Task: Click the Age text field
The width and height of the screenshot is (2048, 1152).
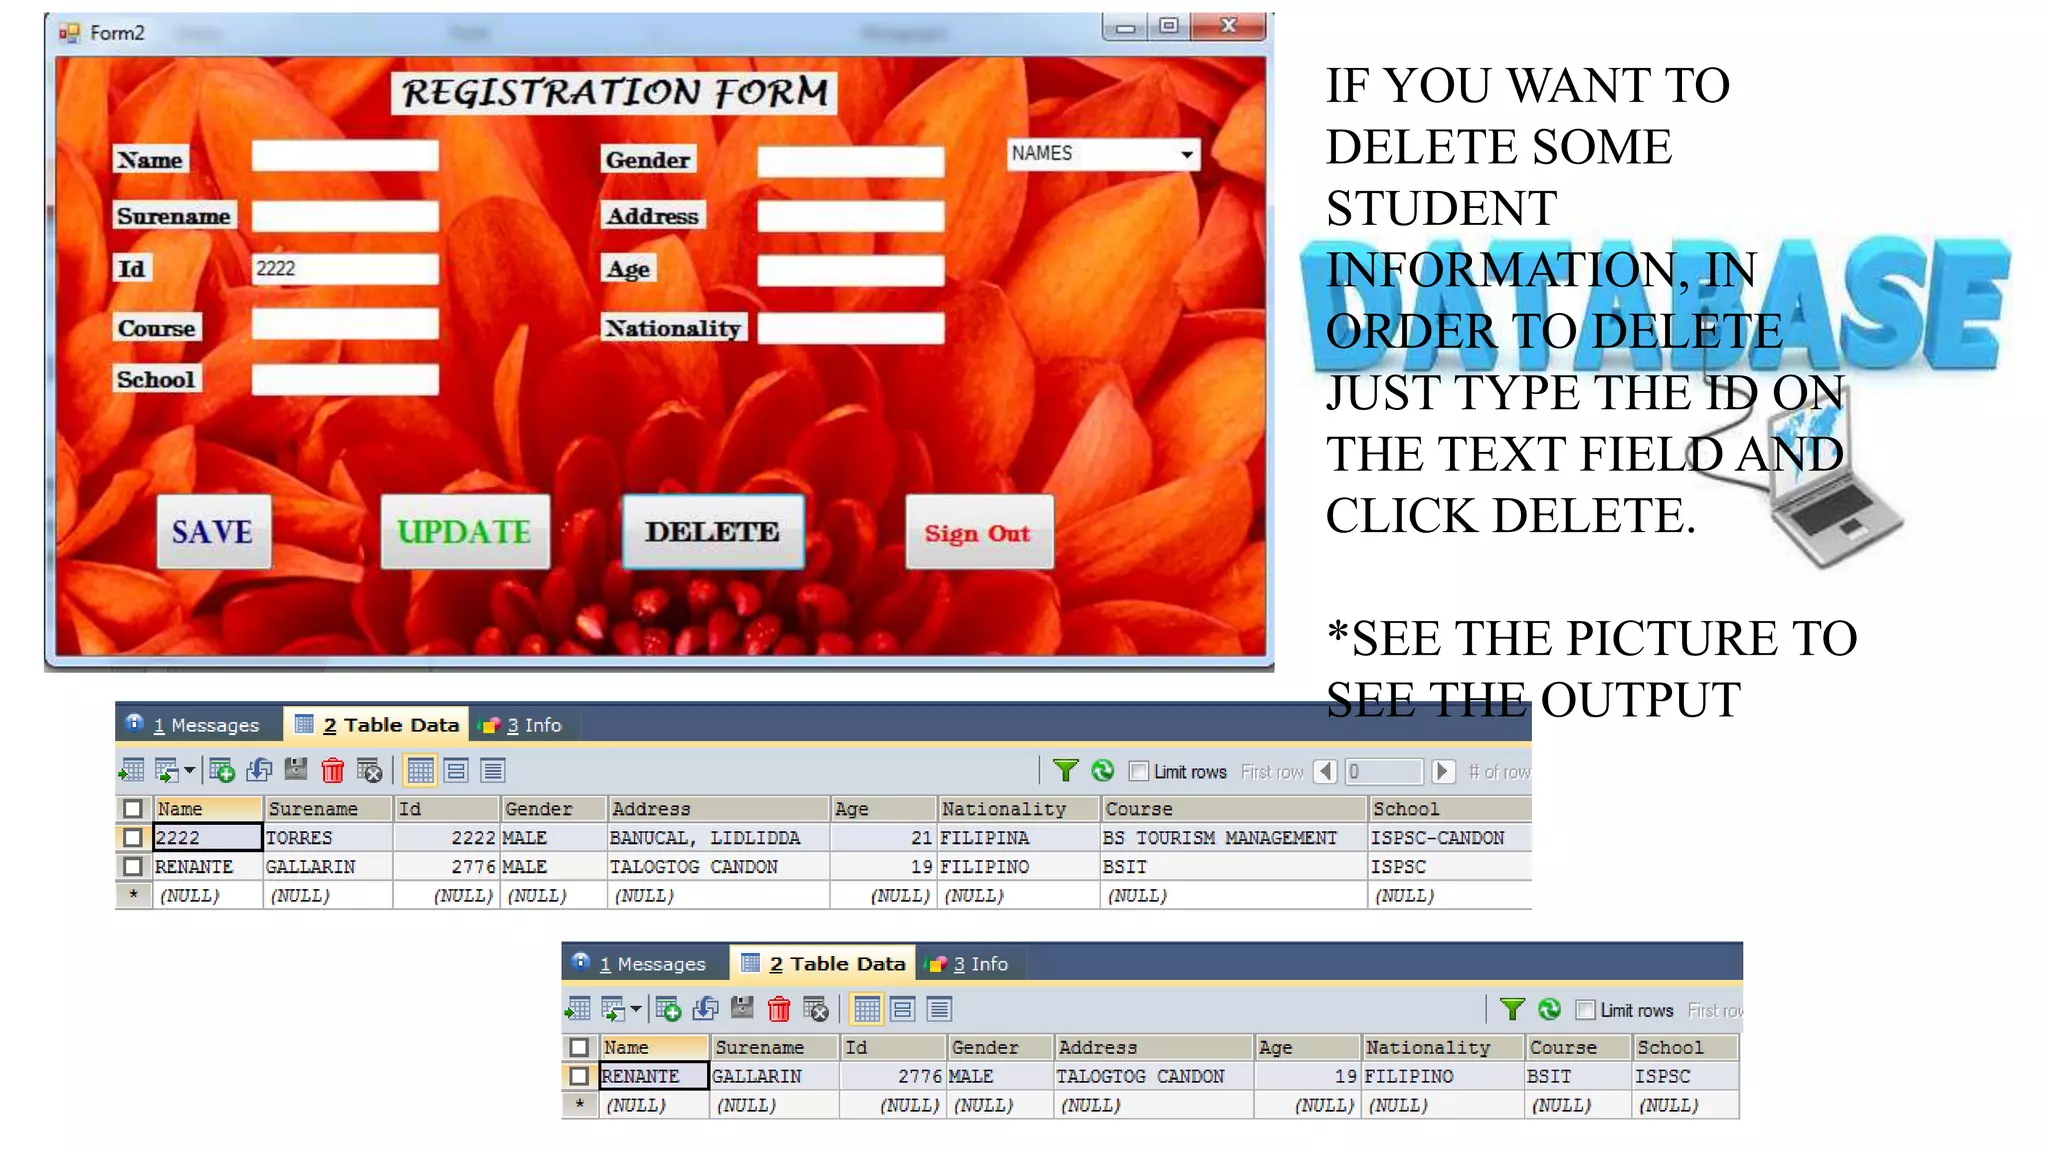Action: pyautogui.click(x=851, y=271)
